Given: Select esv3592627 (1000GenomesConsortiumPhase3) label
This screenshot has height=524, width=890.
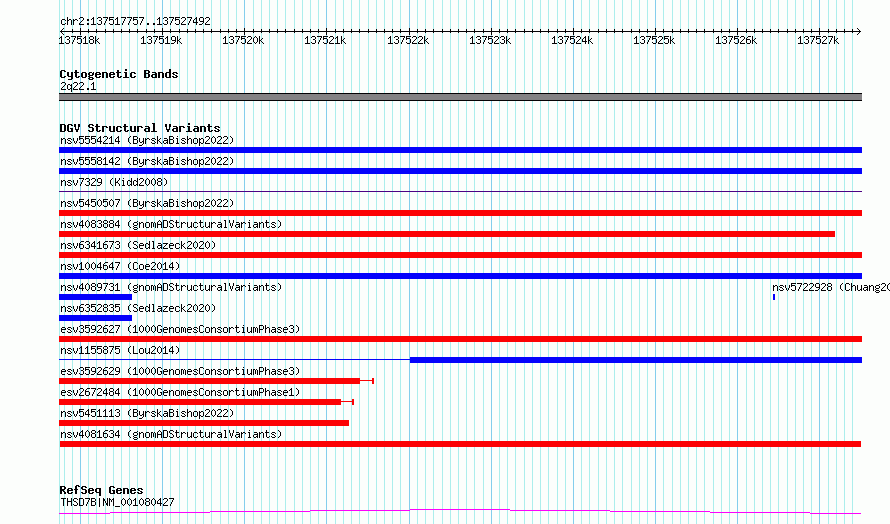Looking at the screenshot, I should (180, 329).
